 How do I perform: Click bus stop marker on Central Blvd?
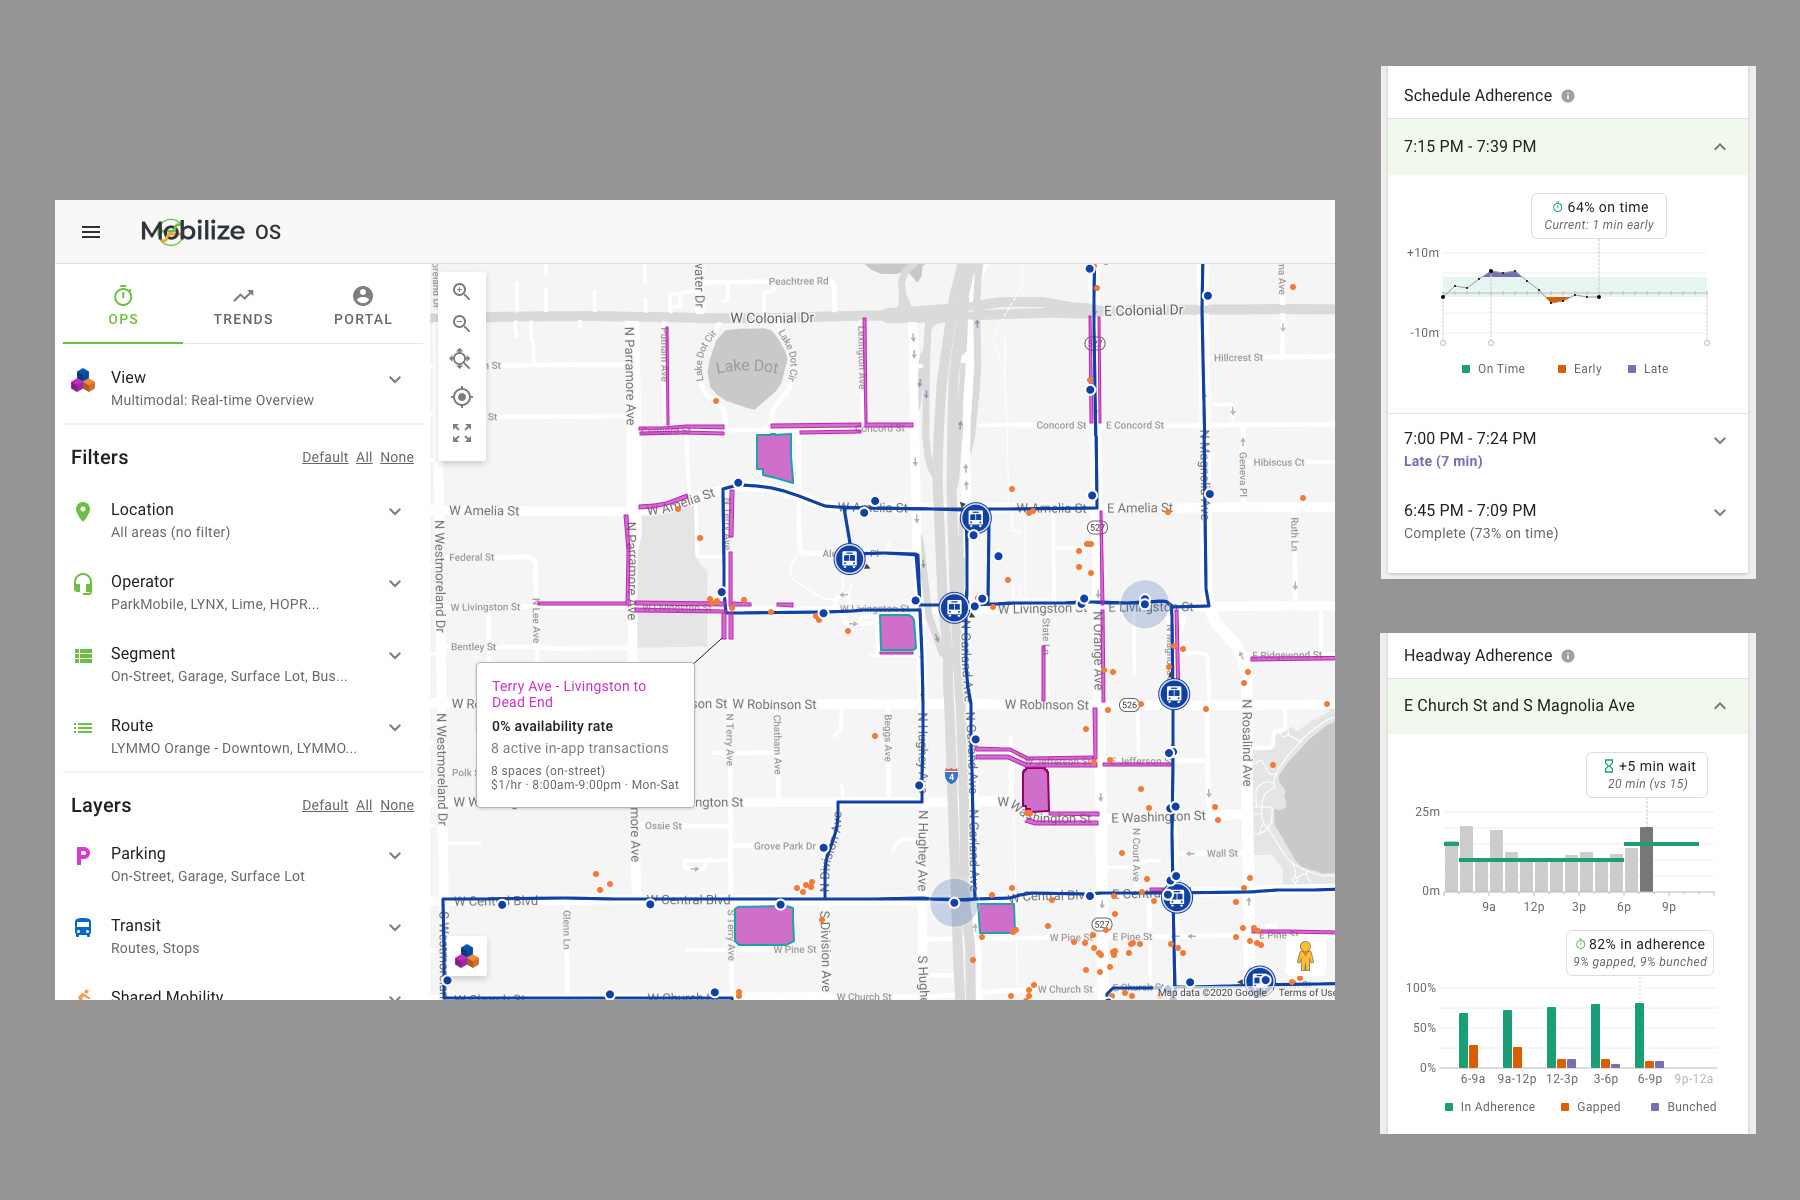pyautogui.click(x=1176, y=898)
